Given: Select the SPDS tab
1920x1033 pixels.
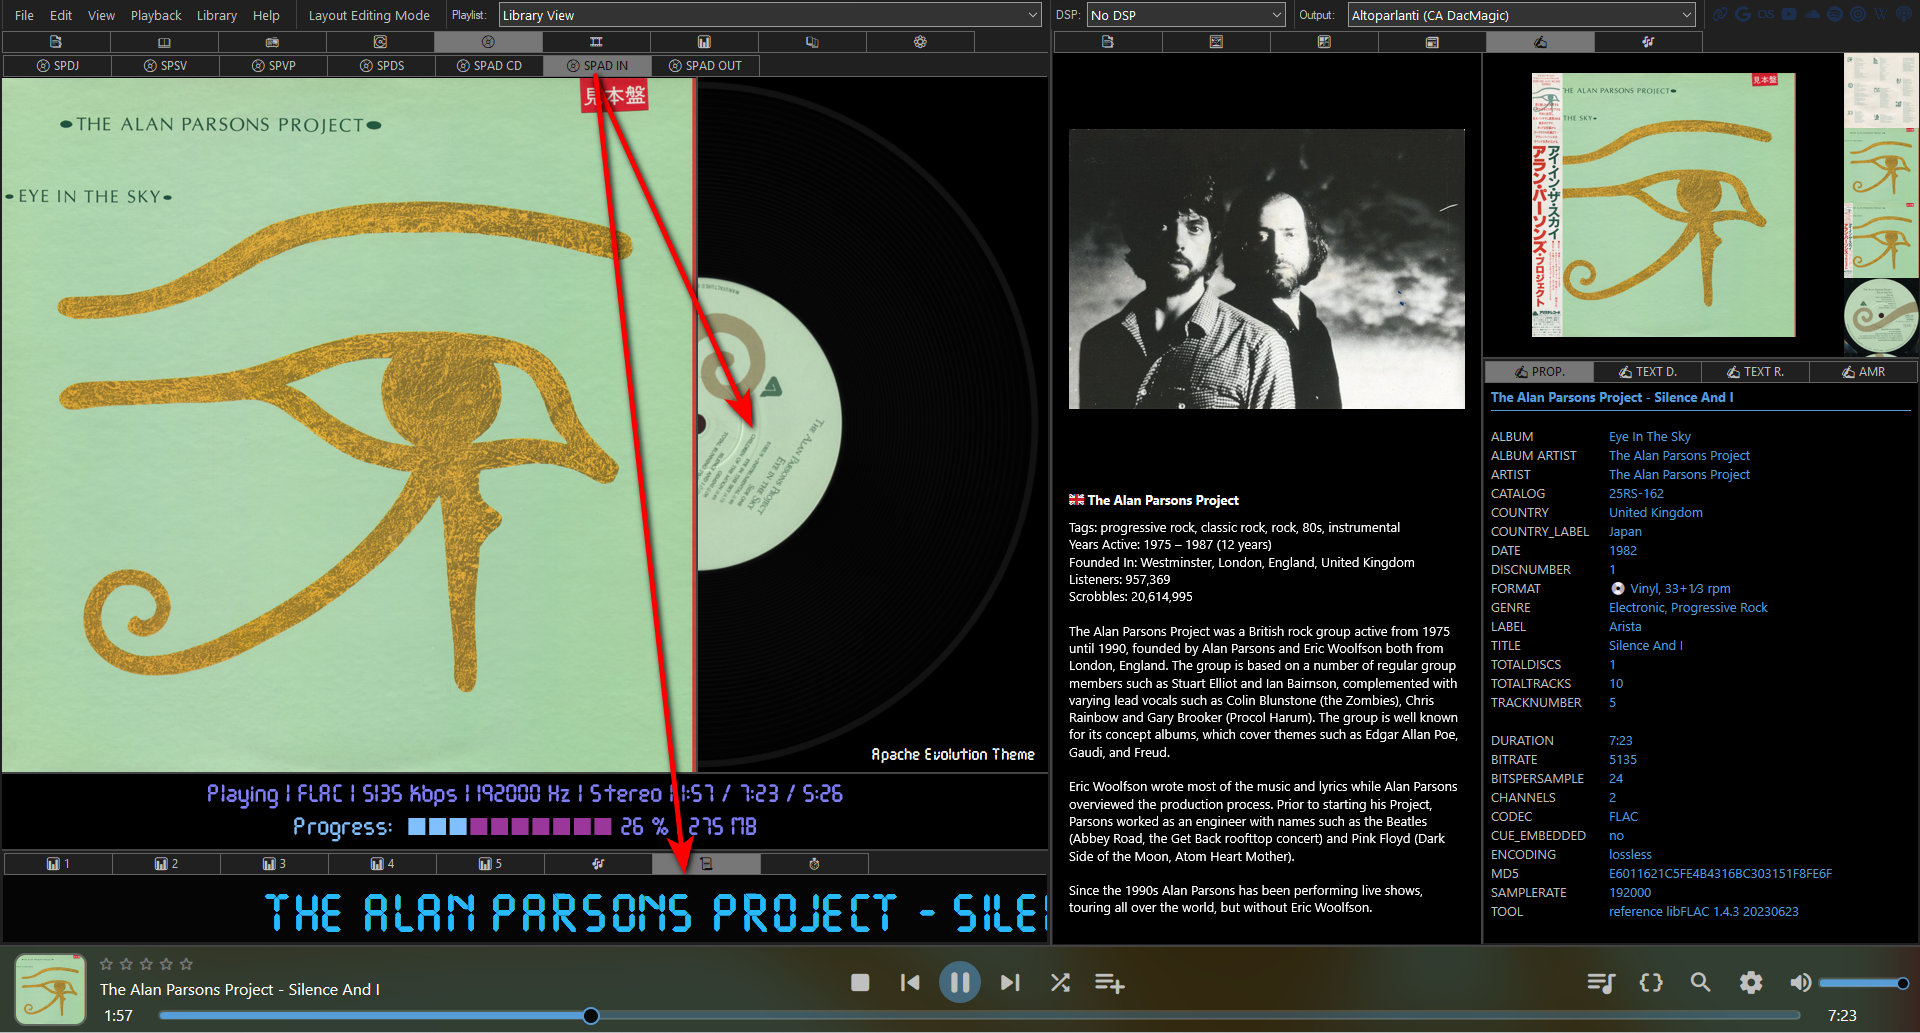Looking at the screenshot, I should 381,65.
